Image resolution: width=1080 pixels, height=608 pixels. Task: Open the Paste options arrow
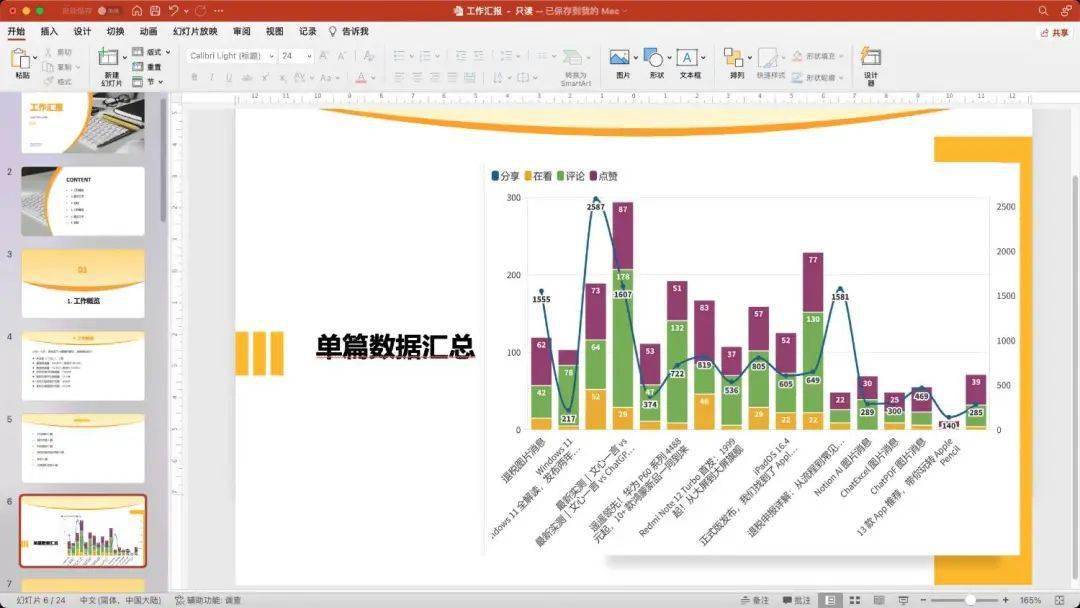pyautogui.click(x=34, y=58)
